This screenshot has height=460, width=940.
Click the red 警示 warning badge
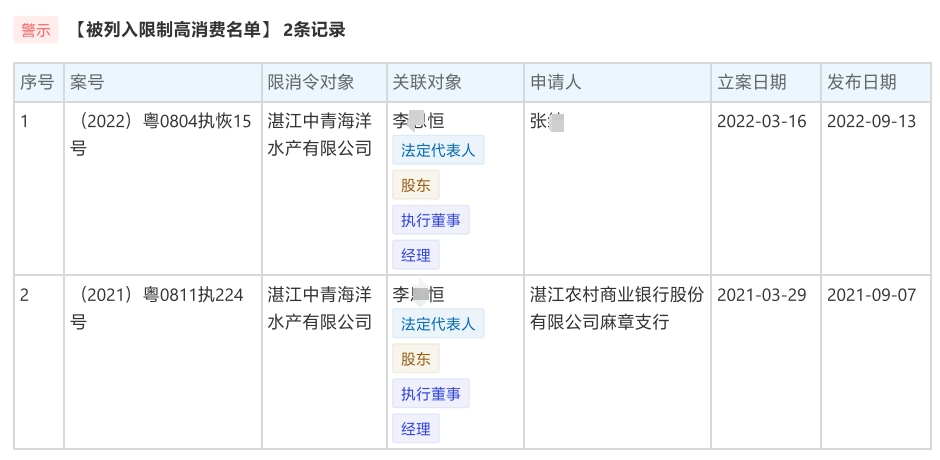(35, 30)
